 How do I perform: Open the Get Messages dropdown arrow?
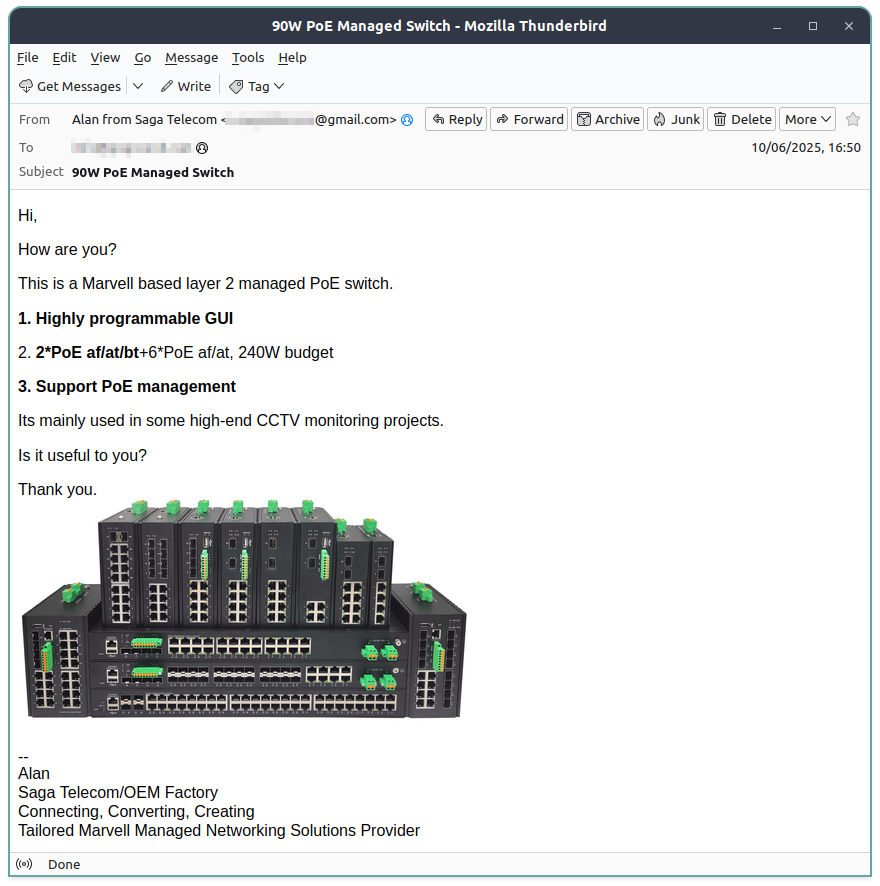138,87
